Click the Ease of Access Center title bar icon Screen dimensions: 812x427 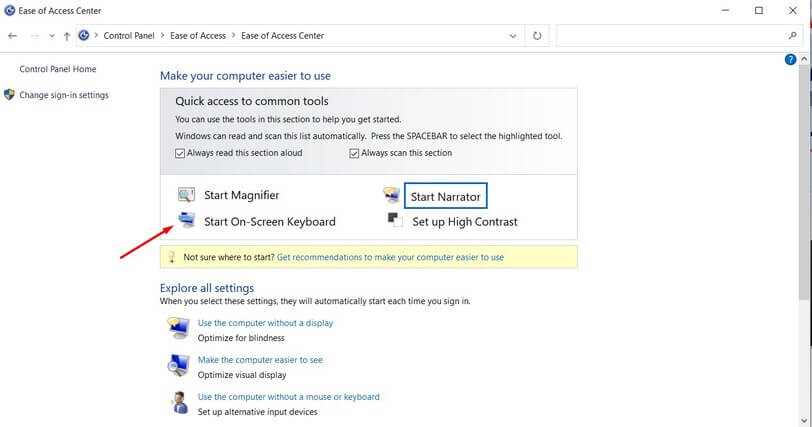[x=9, y=10]
